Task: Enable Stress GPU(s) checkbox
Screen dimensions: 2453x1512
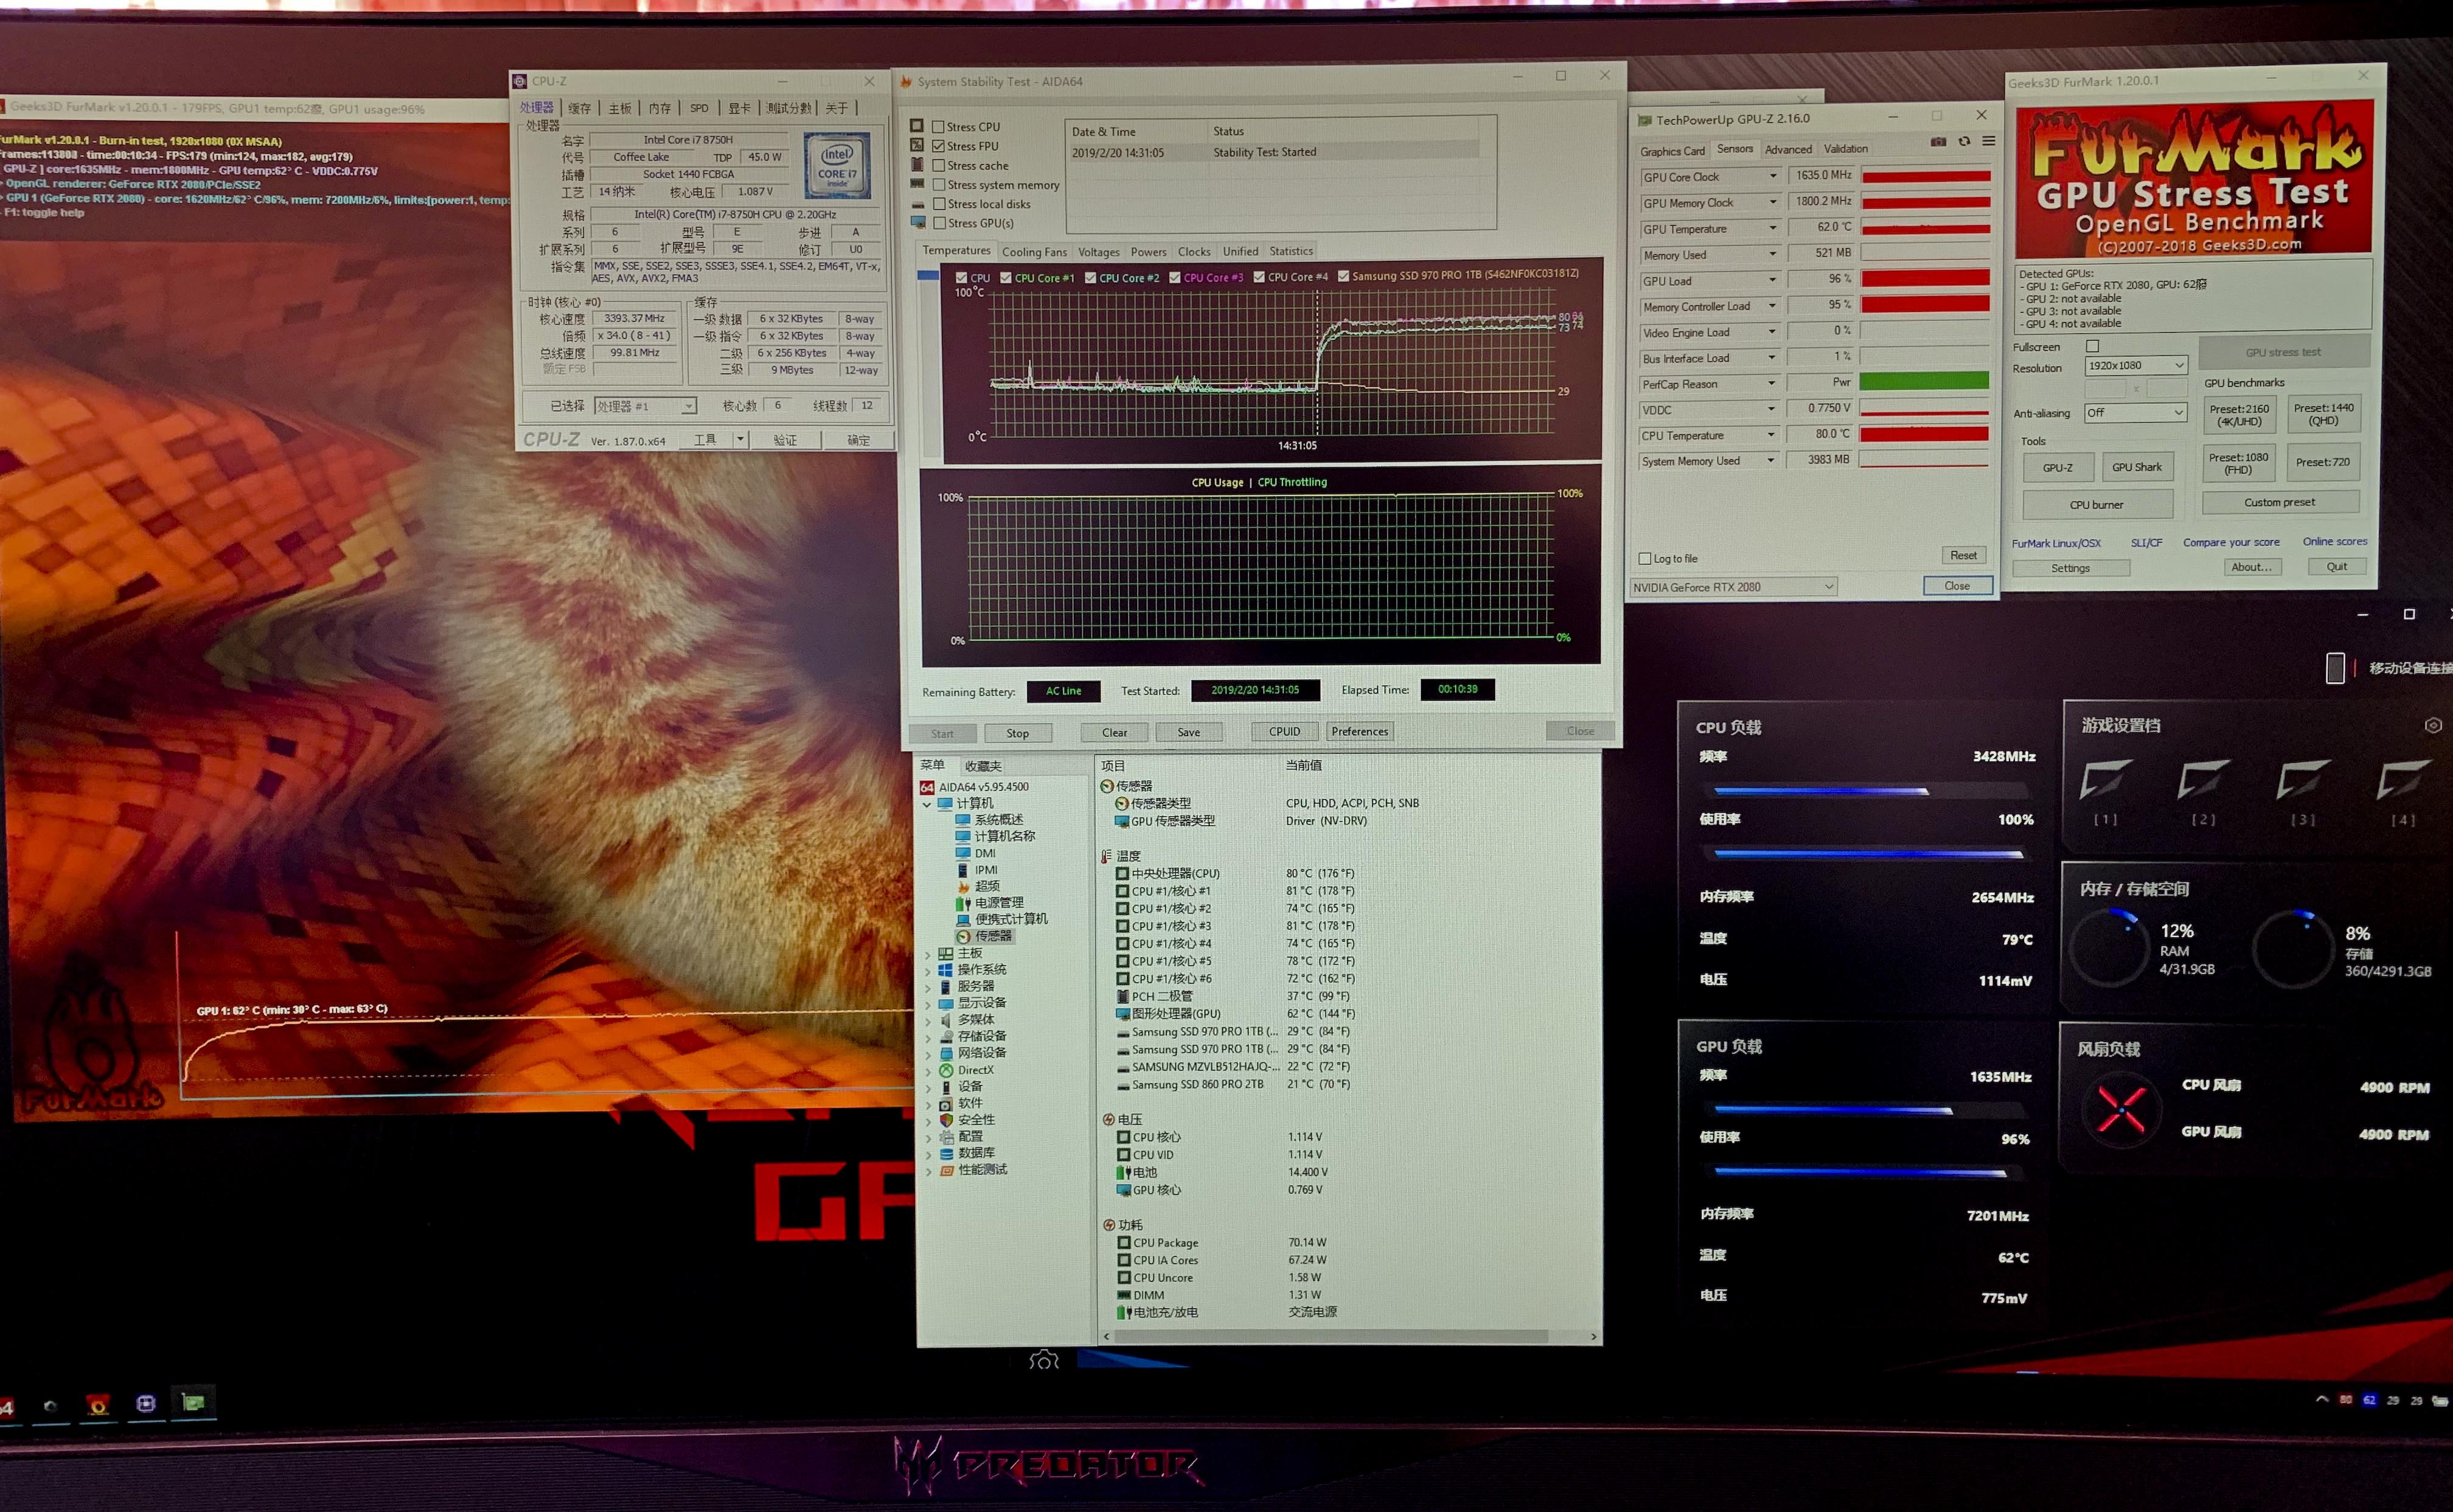Action: [x=939, y=223]
